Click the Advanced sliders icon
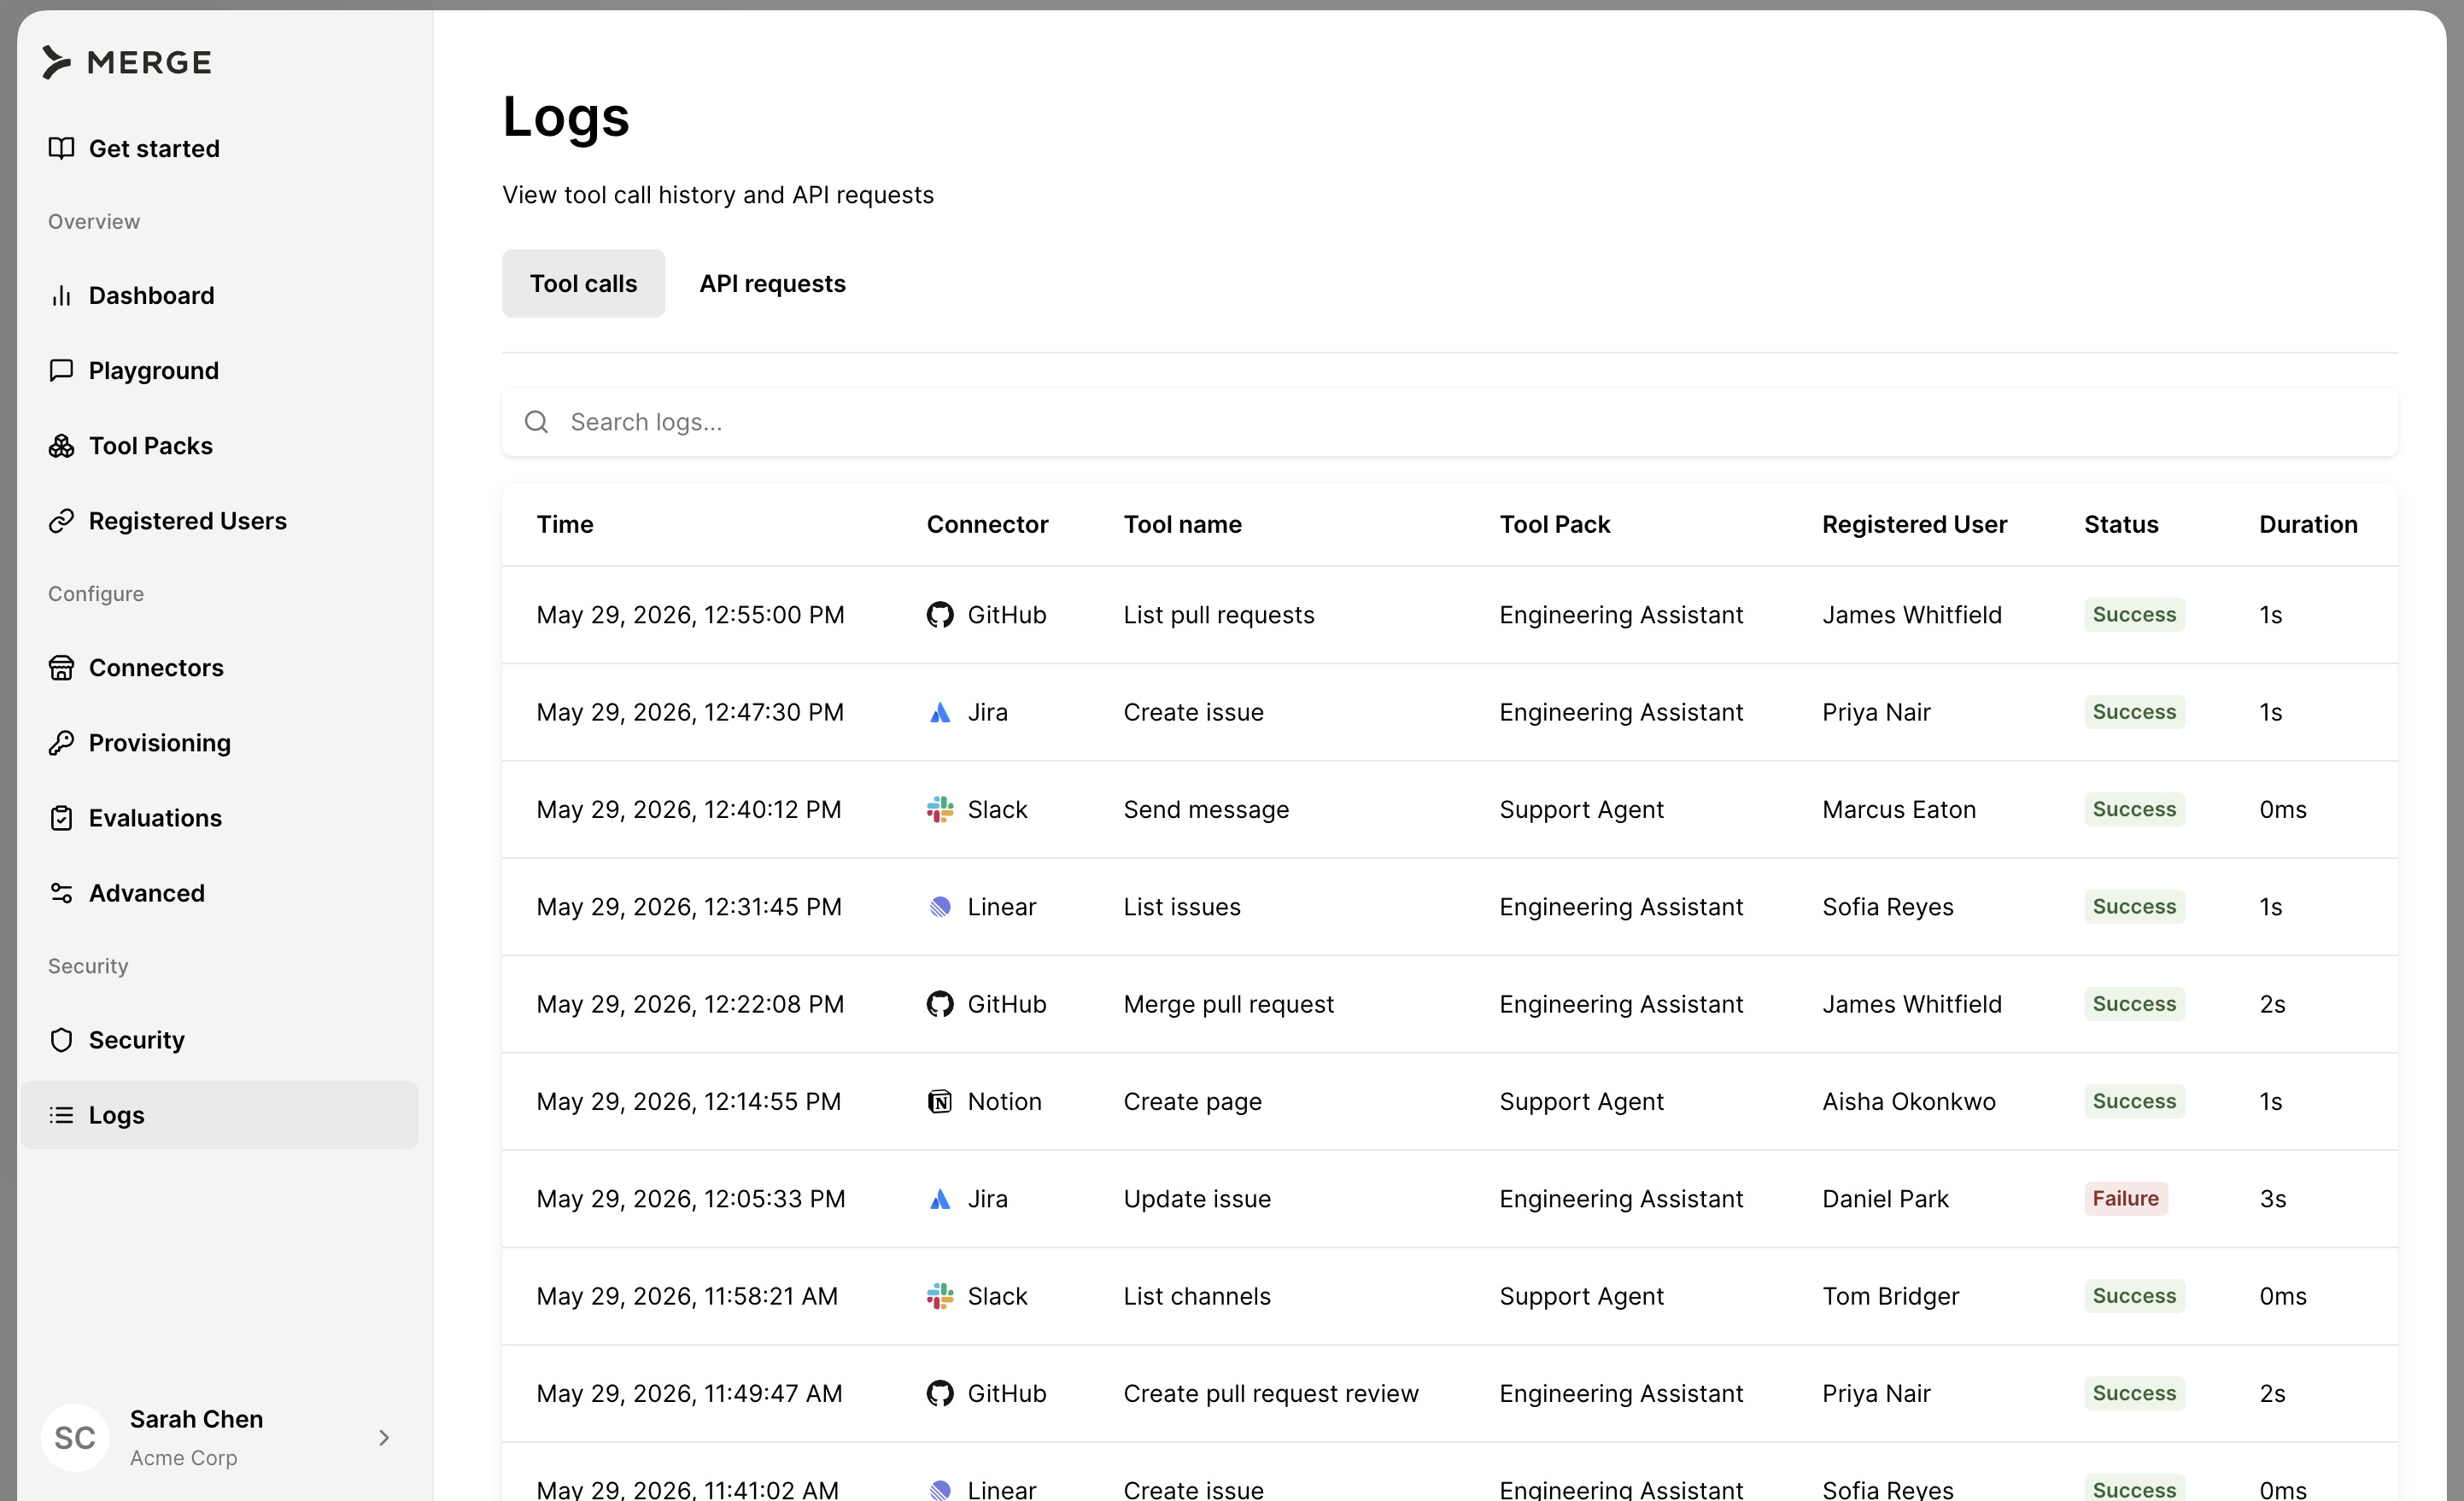This screenshot has width=2464, height=1501. click(x=61, y=892)
